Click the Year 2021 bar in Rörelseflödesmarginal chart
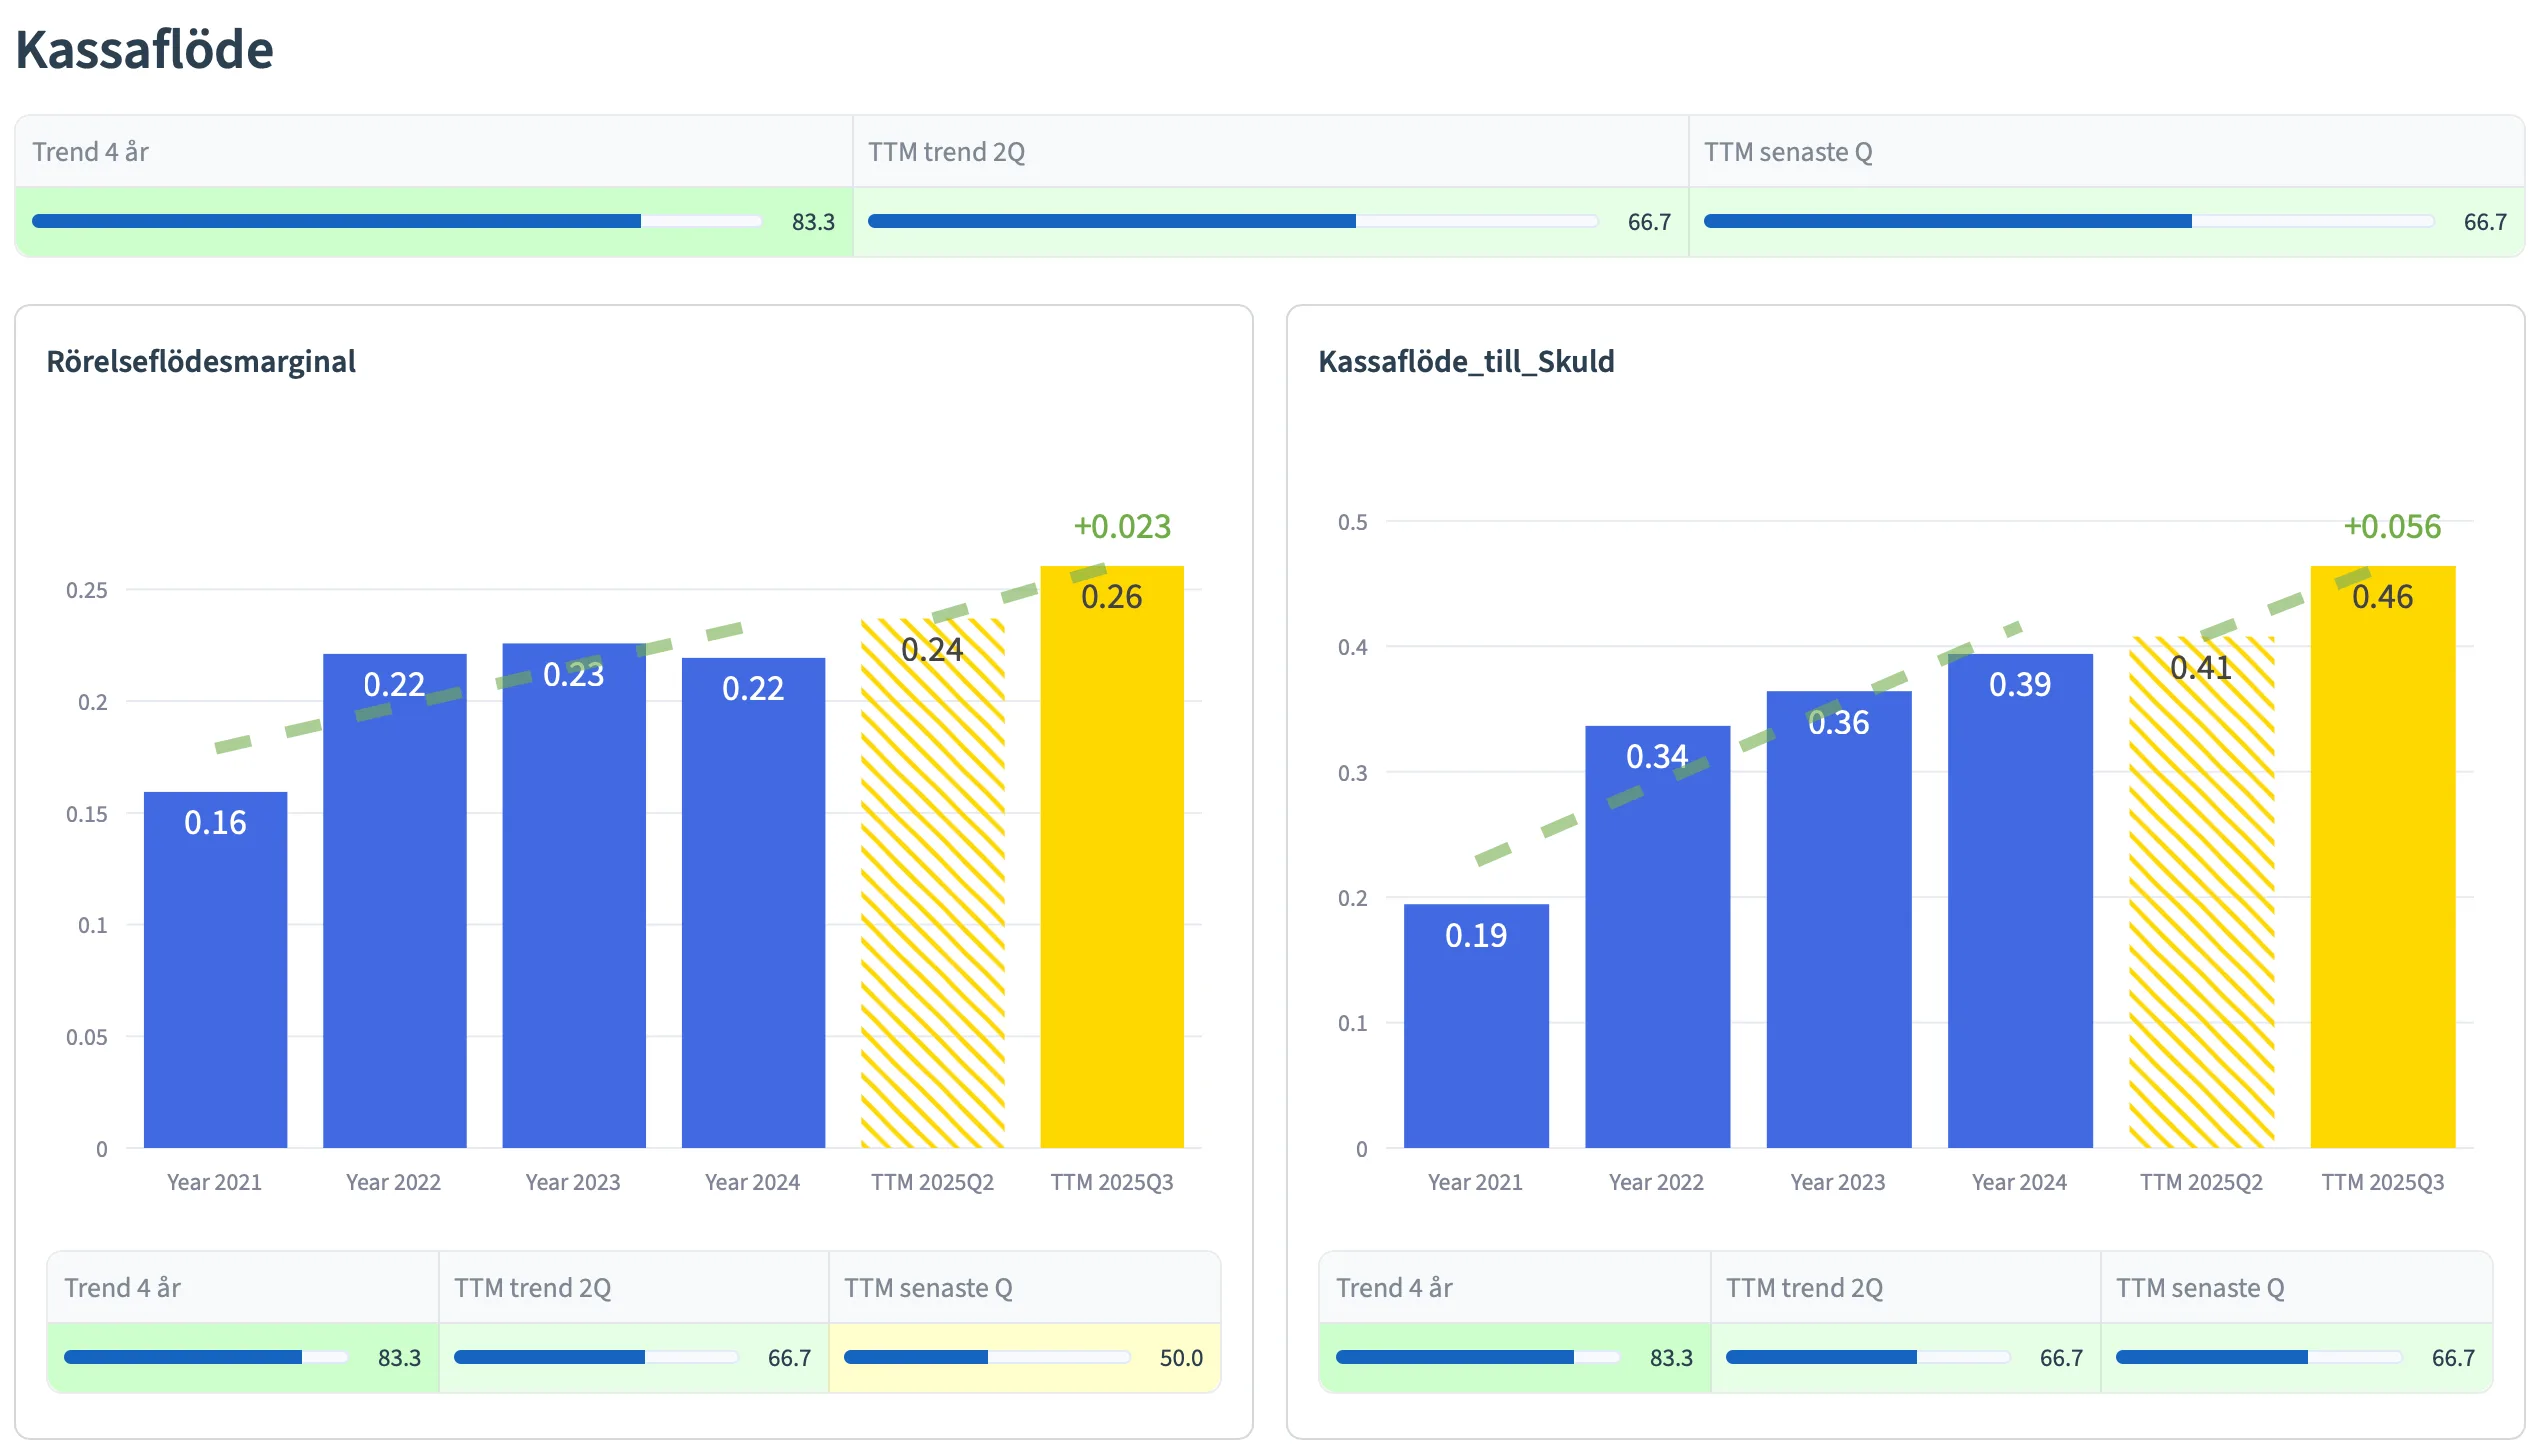Viewport: 2538px width, 1450px height. 215,970
